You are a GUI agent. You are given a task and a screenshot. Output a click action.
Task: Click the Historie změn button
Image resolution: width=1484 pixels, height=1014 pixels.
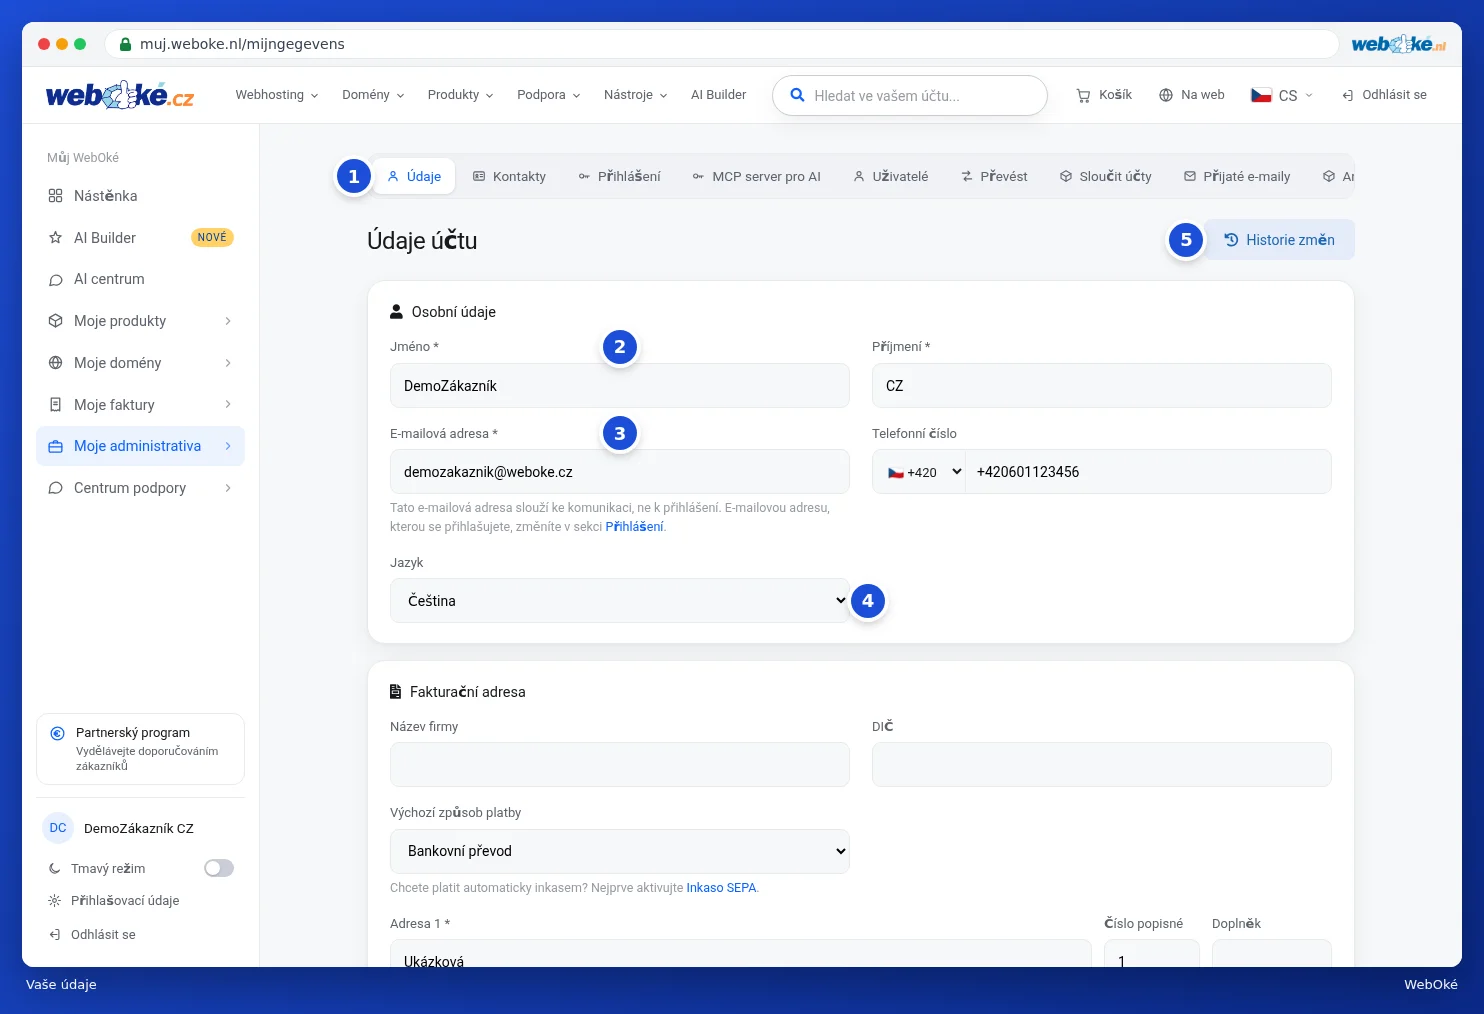pos(1279,240)
